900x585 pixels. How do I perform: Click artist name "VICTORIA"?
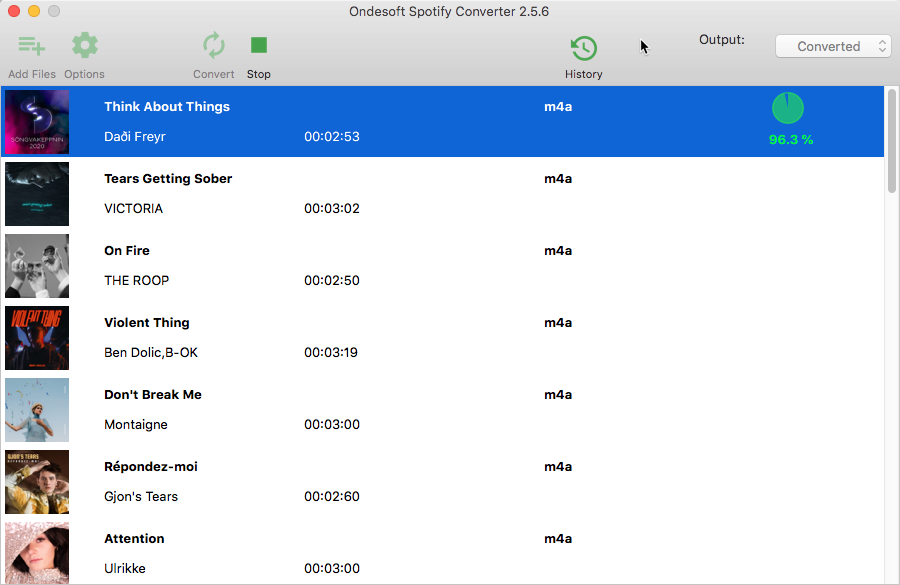coord(133,208)
